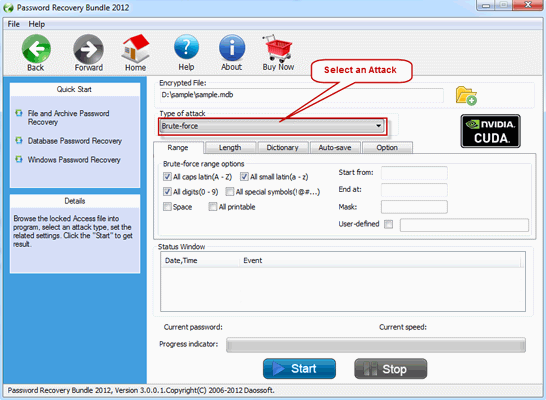The image size is (546, 400).
Task: Click the Current password label
Action: [193, 327]
